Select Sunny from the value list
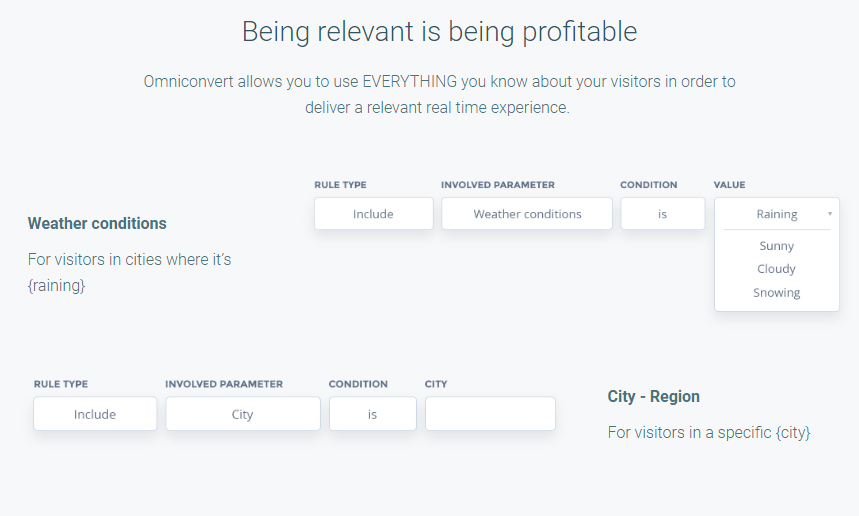The height and width of the screenshot is (516, 859). (x=776, y=246)
